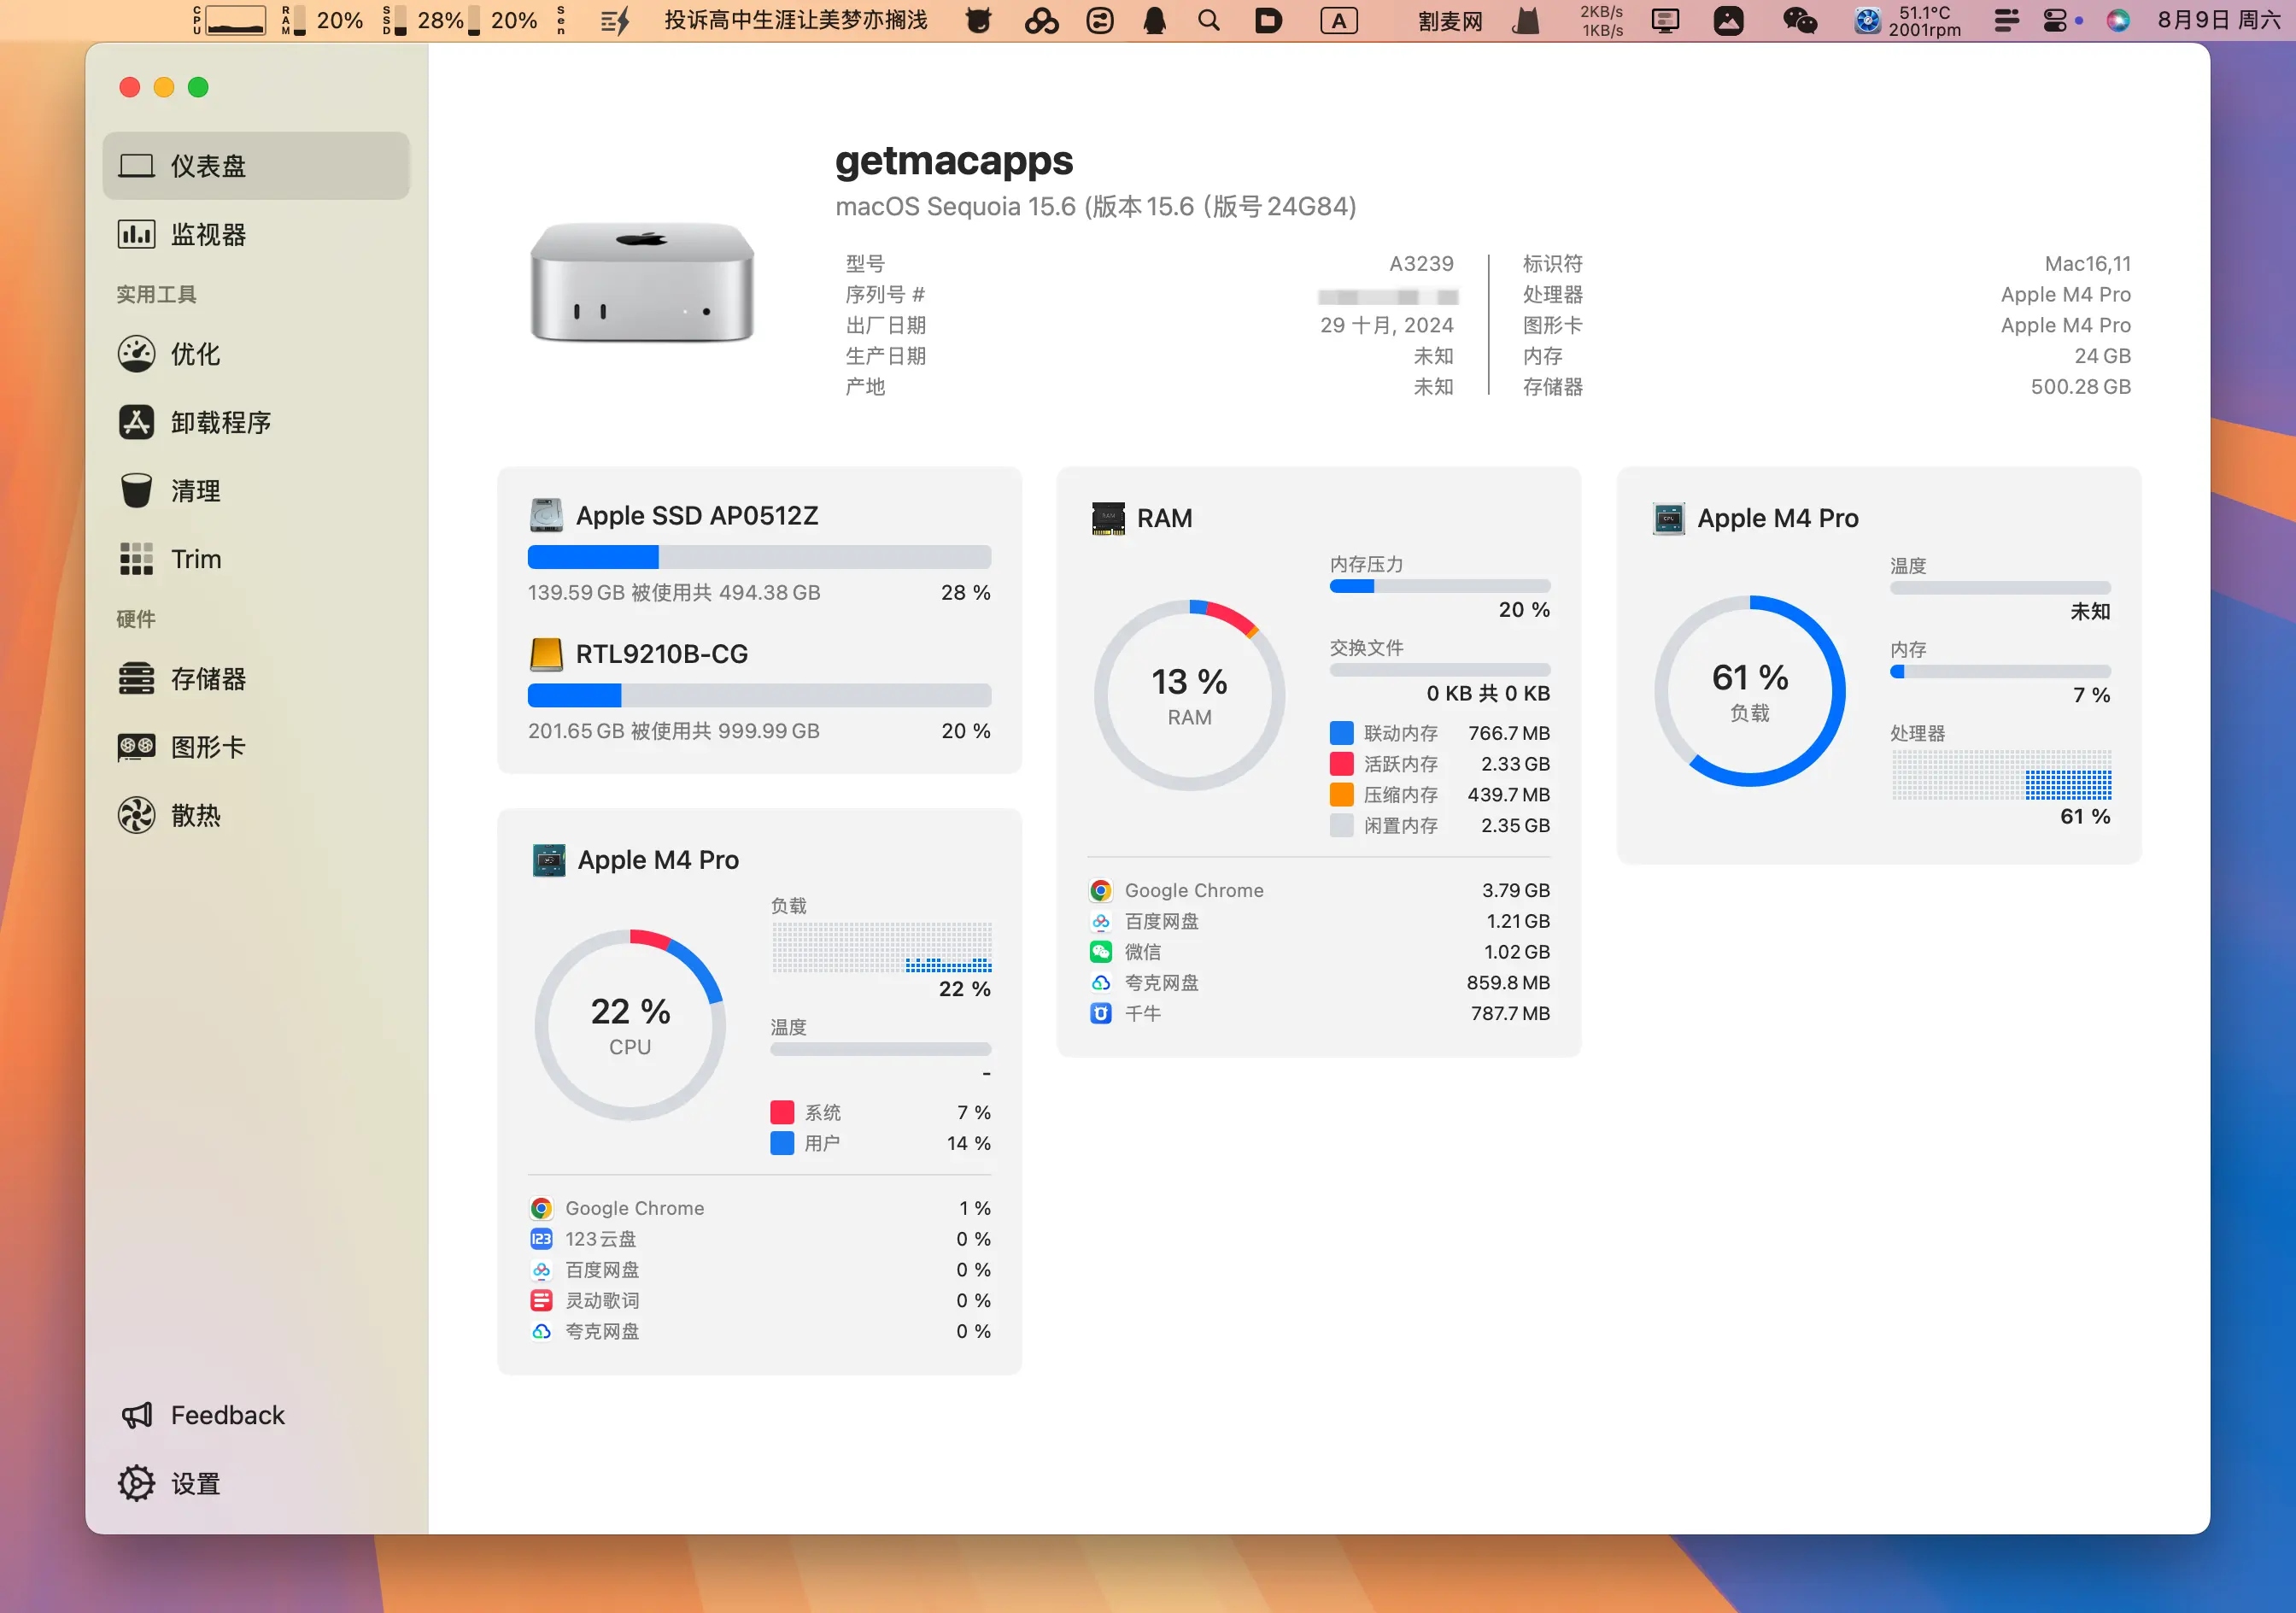Click the getmacapps computer name

[954, 161]
